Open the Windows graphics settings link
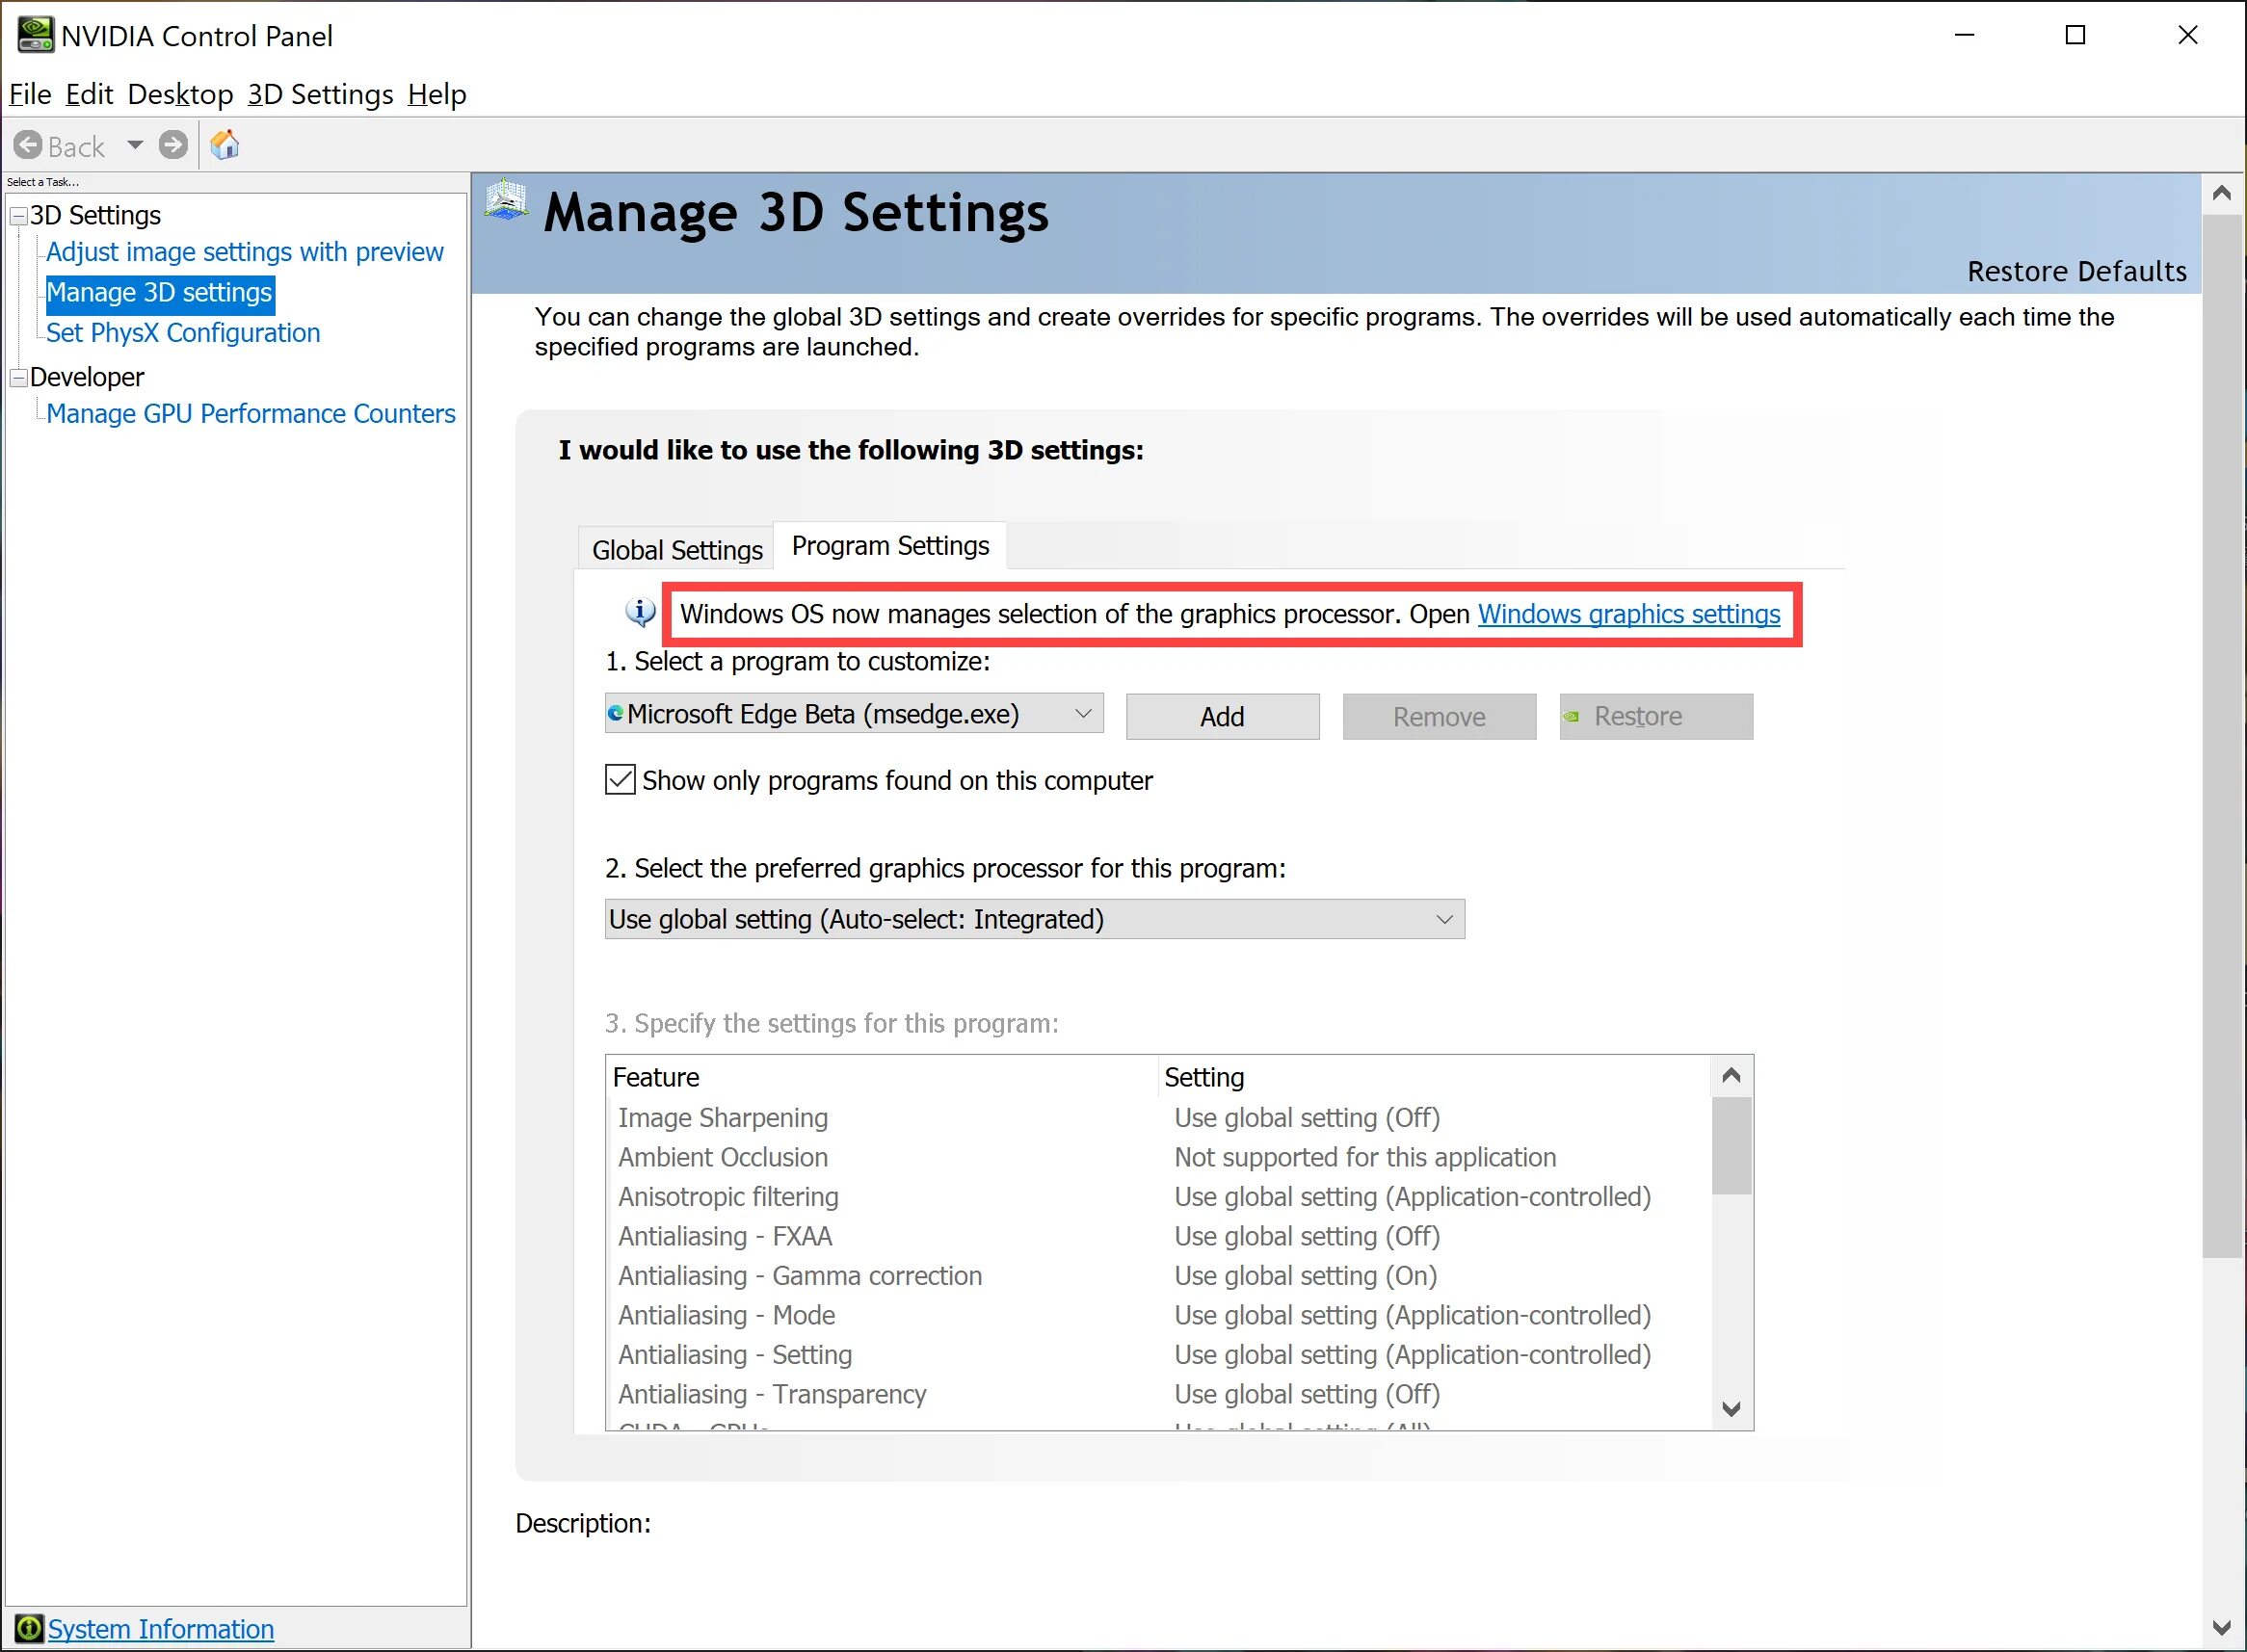Image resolution: width=2247 pixels, height=1652 pixels. [x=1628, y=613]
